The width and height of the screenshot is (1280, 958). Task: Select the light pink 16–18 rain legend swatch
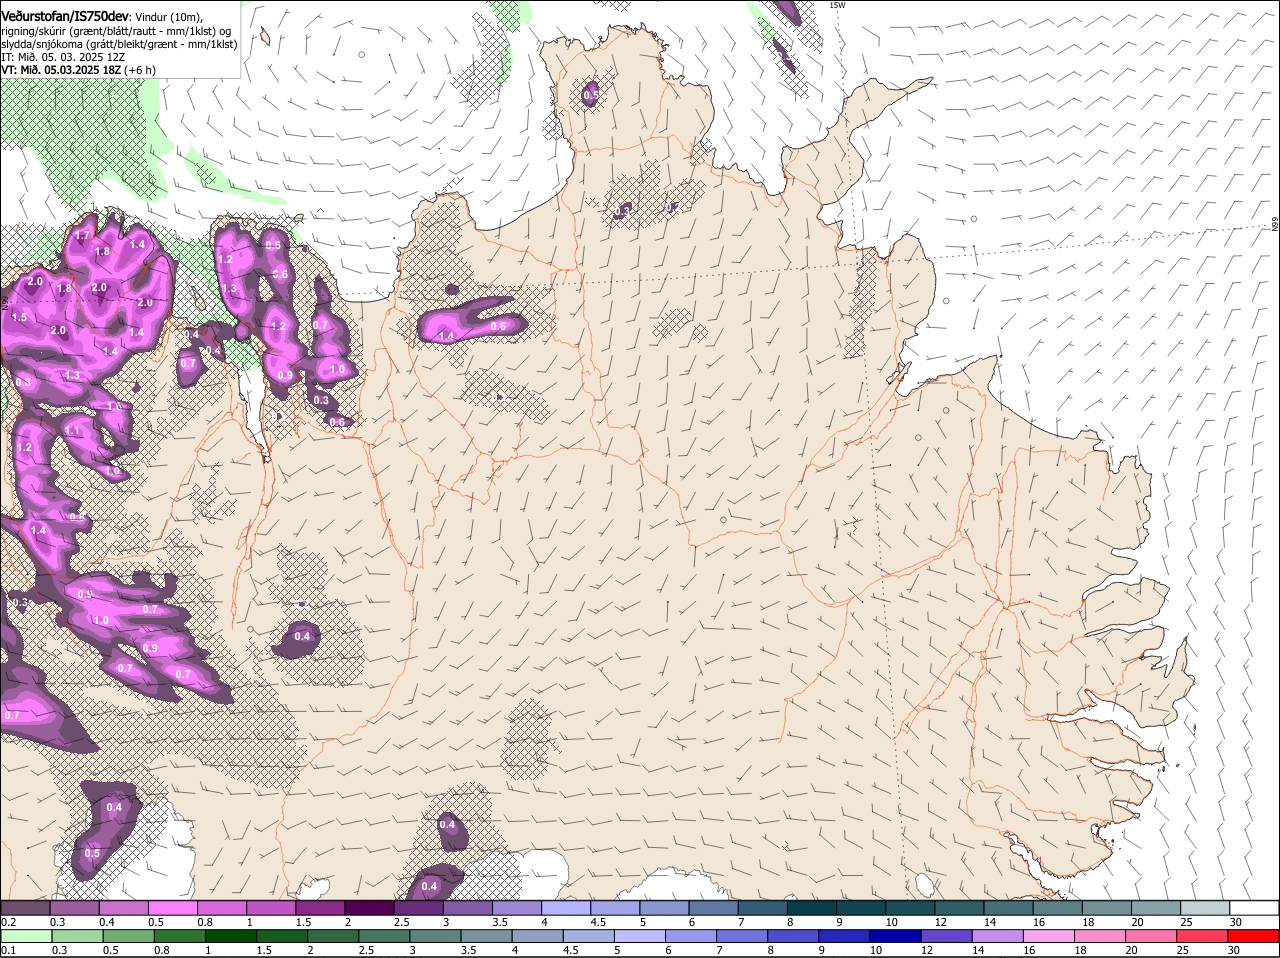[x=1049, y=936]
